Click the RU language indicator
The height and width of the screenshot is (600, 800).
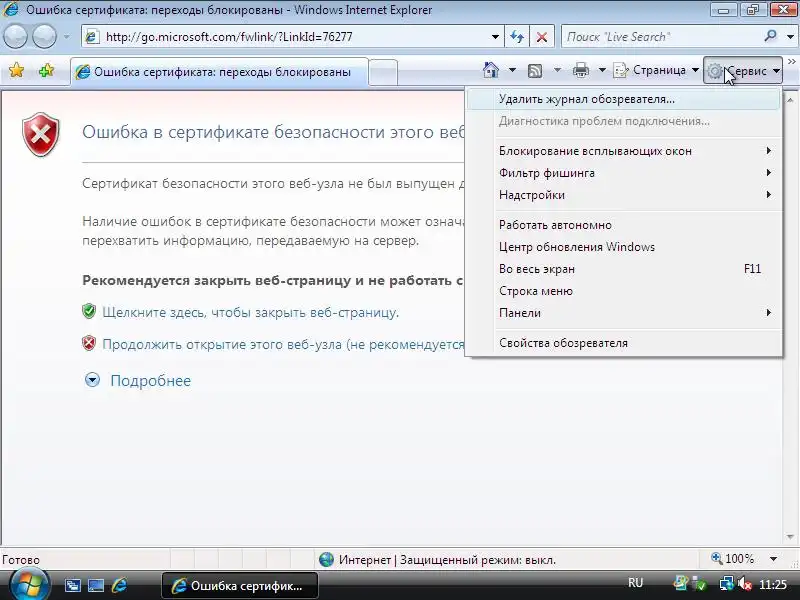(635, 583)
